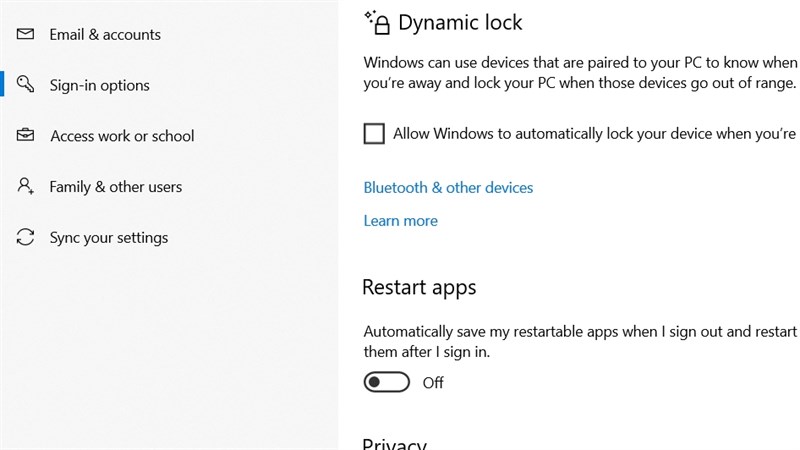Toggle the Restart apps switch on
Image resolution: width=800 pixels, height=450 pixels.
[387, 382]
